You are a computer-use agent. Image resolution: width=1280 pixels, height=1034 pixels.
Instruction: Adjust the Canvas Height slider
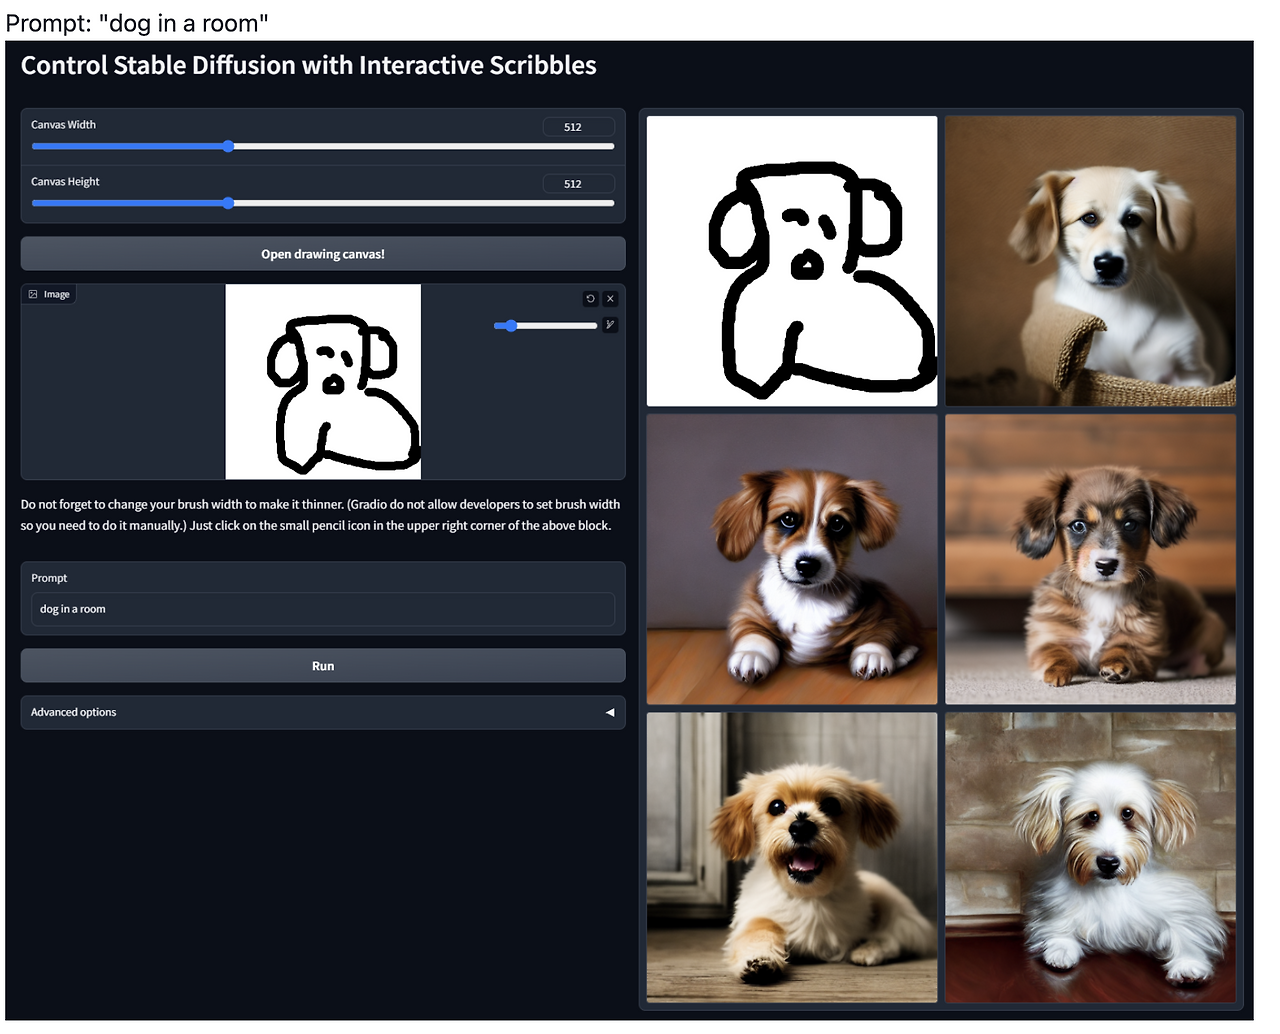pyautogui.click(x=323, y=203)
